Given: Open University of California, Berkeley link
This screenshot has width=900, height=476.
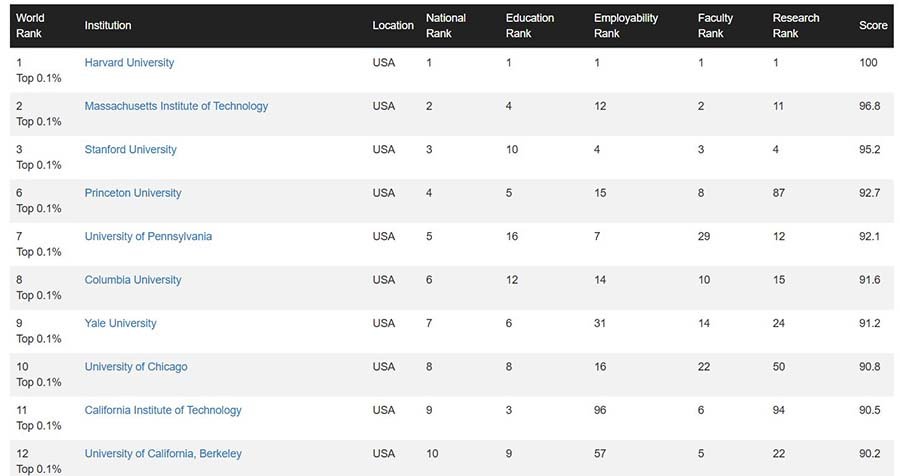Looking at the screenshot, I should pos(163,454).
